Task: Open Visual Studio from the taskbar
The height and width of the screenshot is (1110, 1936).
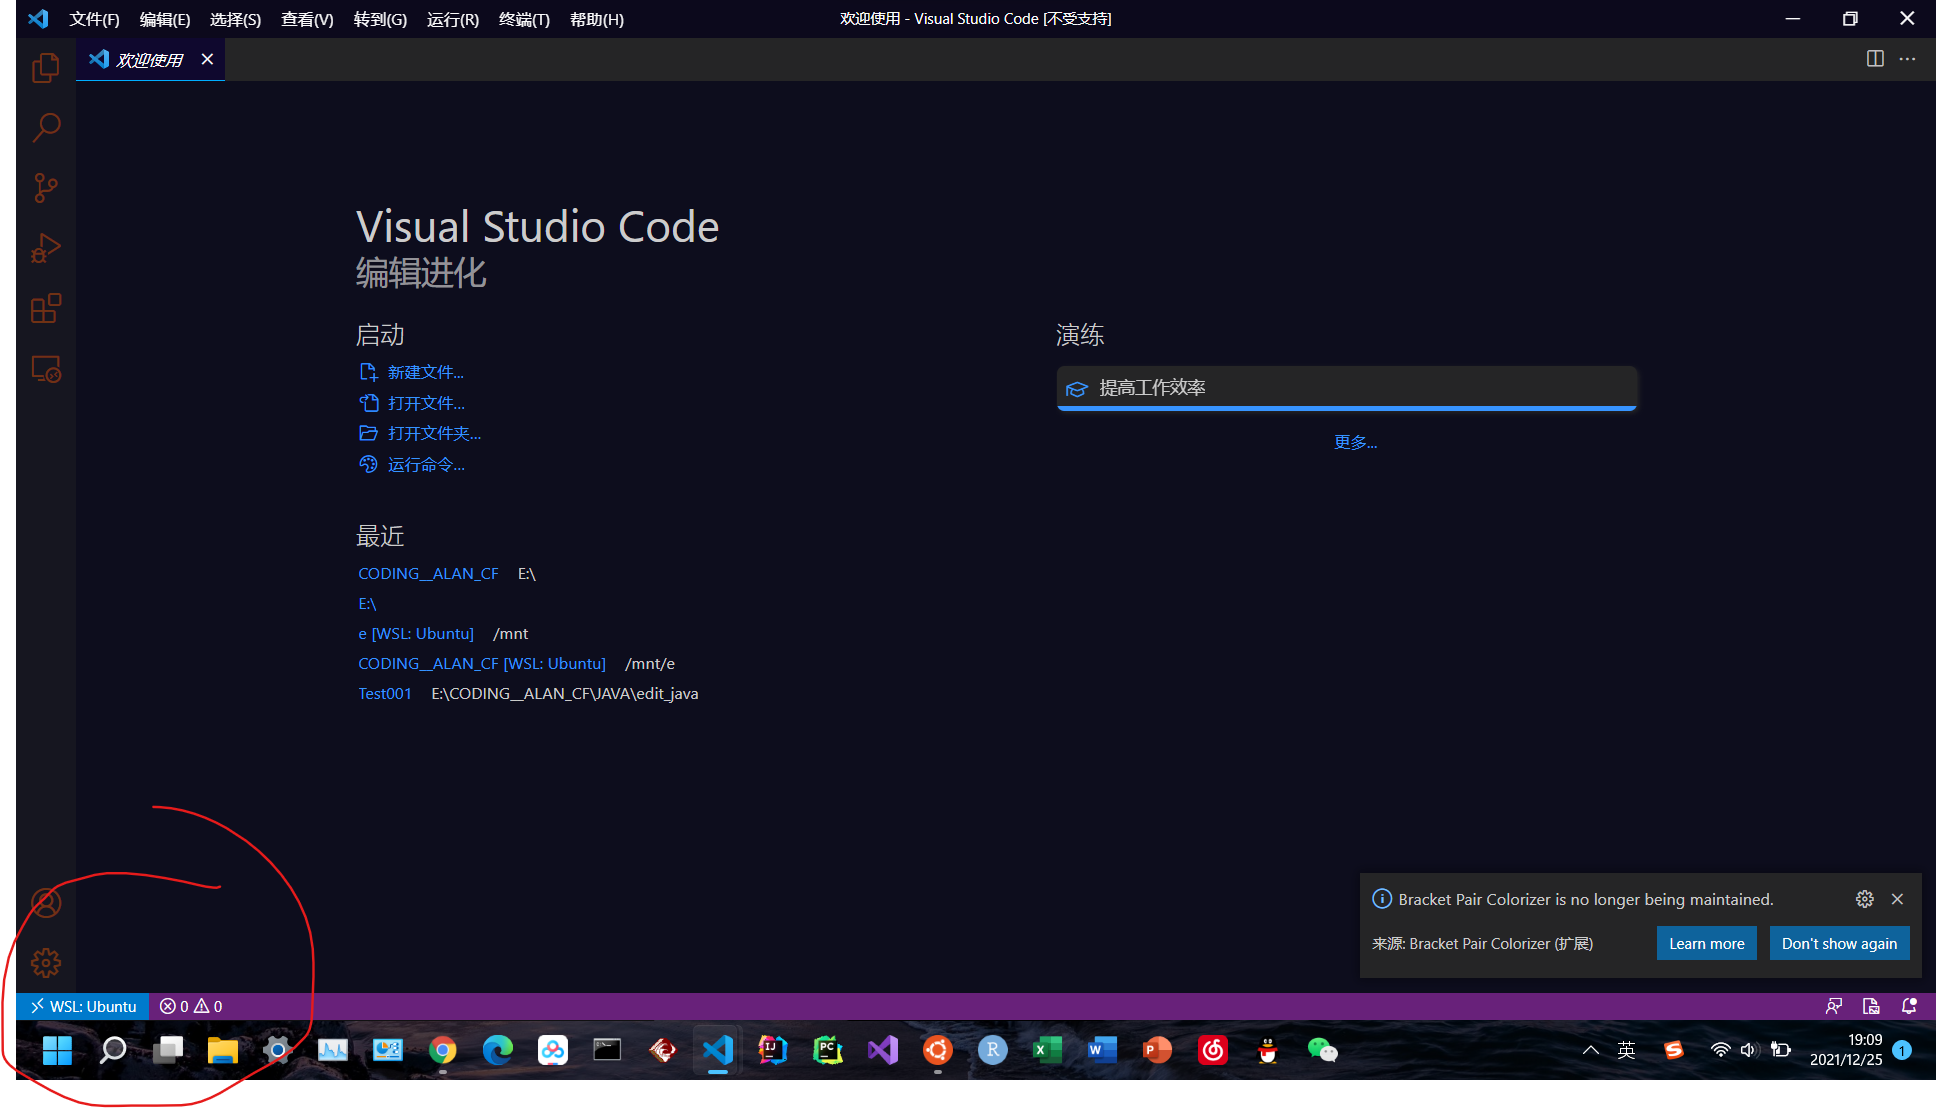Action: pyautogui.click(x=883, y=1050)
